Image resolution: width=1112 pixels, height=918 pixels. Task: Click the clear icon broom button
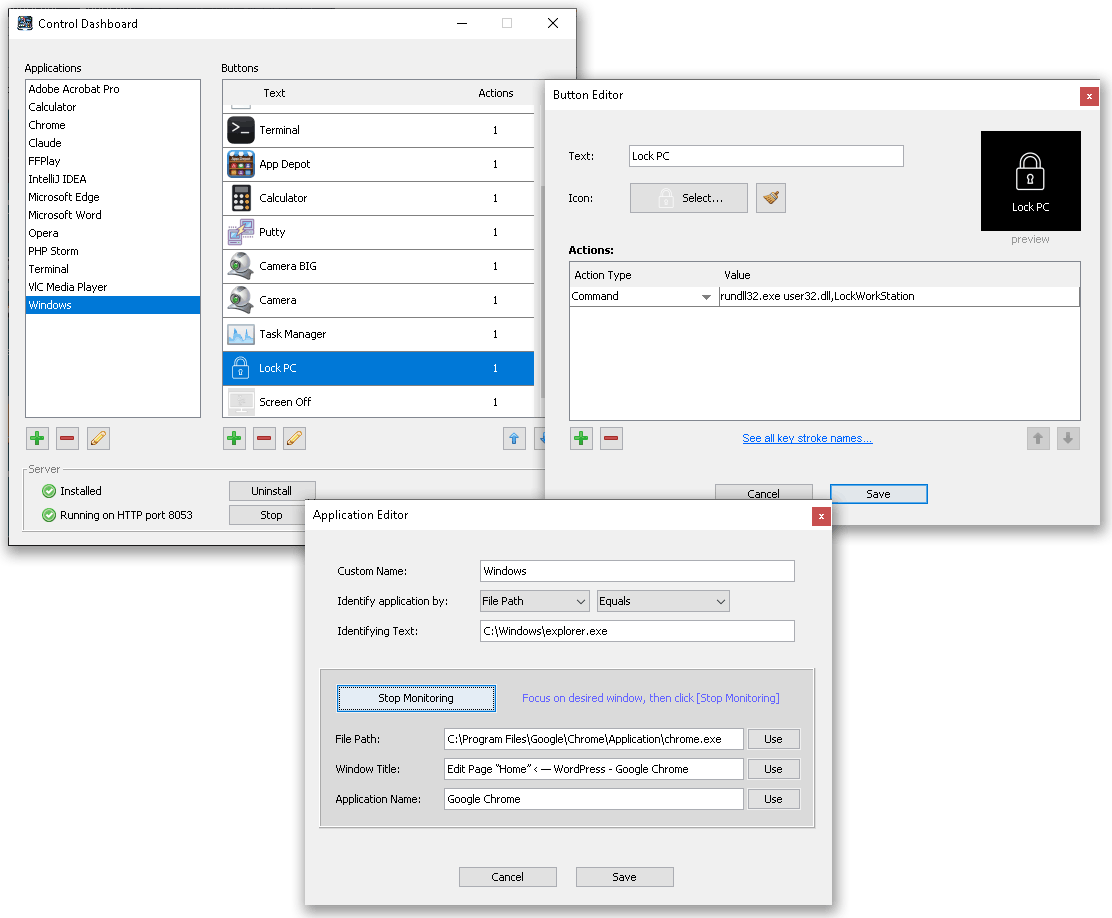tap(771, 198)
